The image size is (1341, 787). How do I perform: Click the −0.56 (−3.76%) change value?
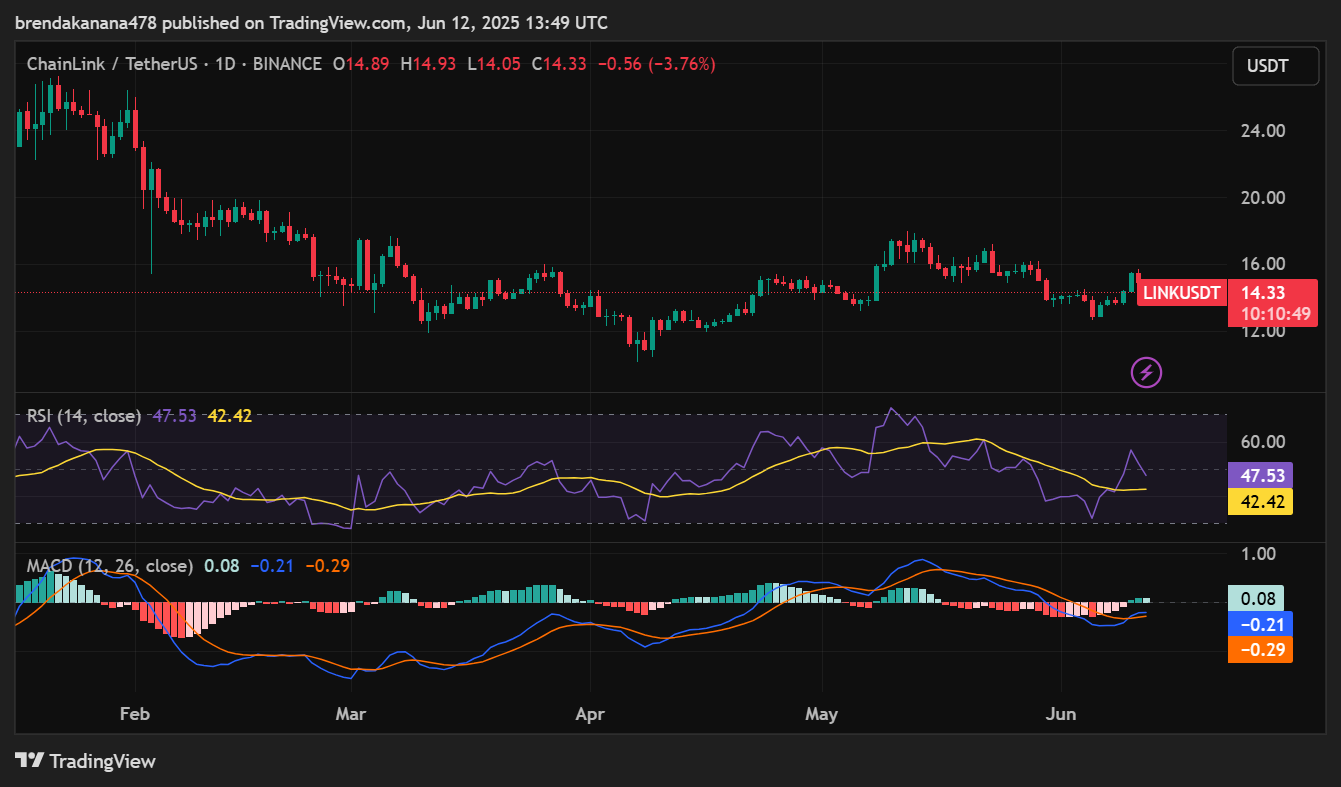657,64
